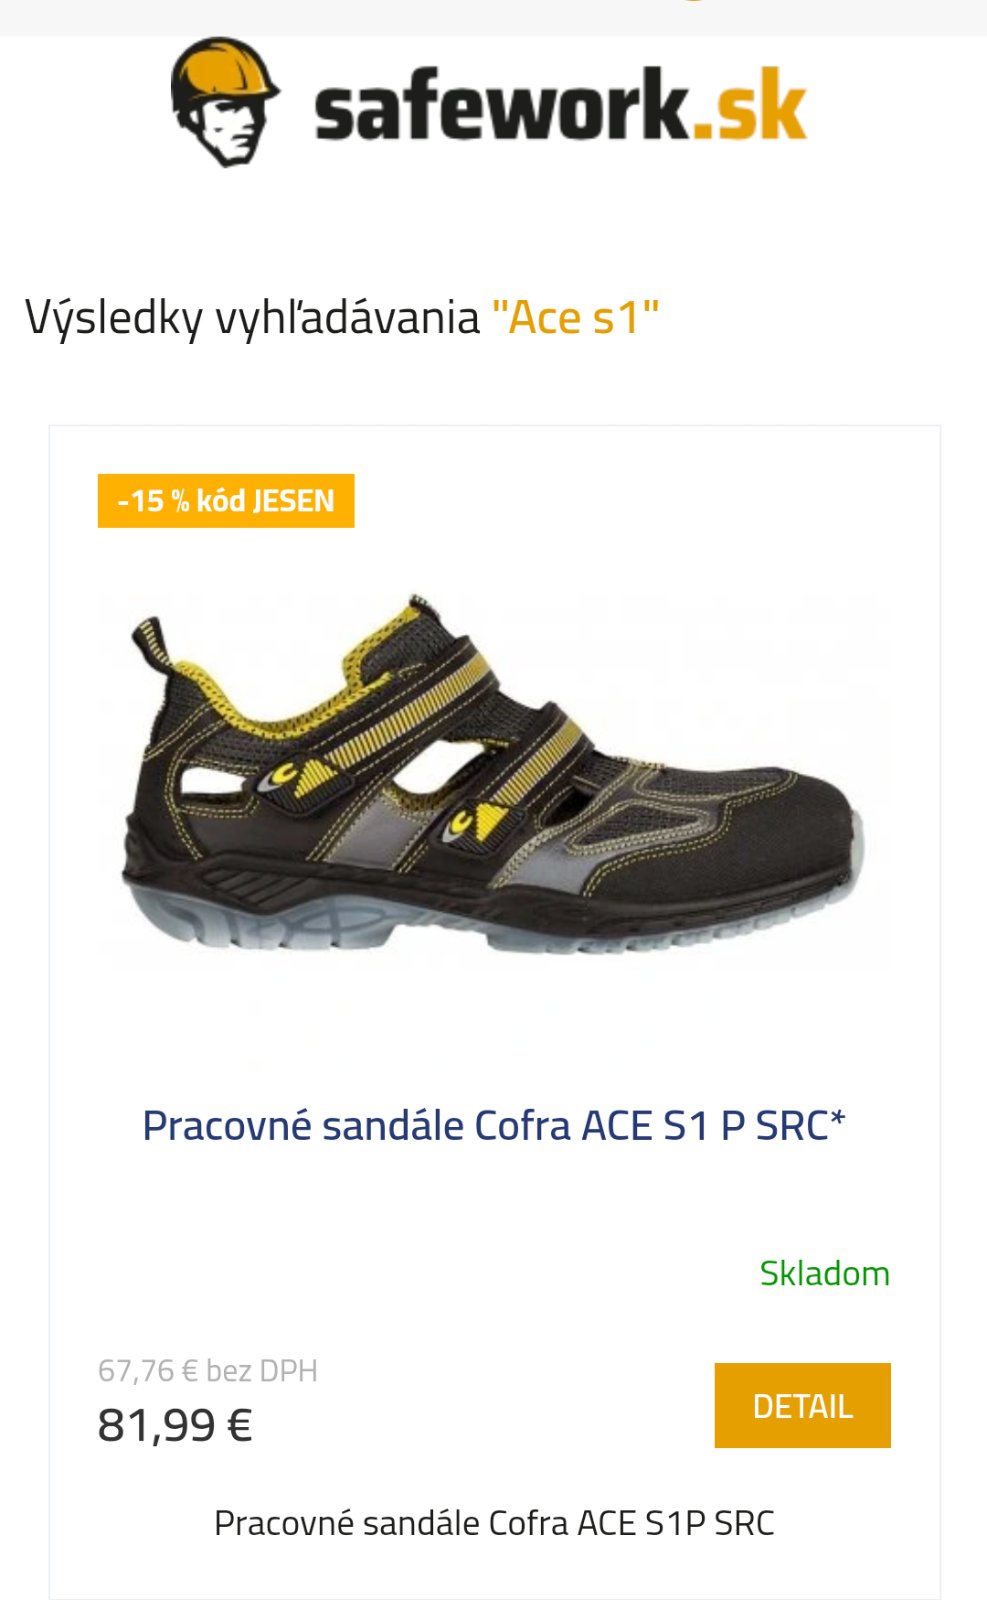Click the bottom description Pracovné sandále Cofra ACE S1P SRC
Image resolution: width=987 pixels, height=1600 pixels.
(494, 1523)
